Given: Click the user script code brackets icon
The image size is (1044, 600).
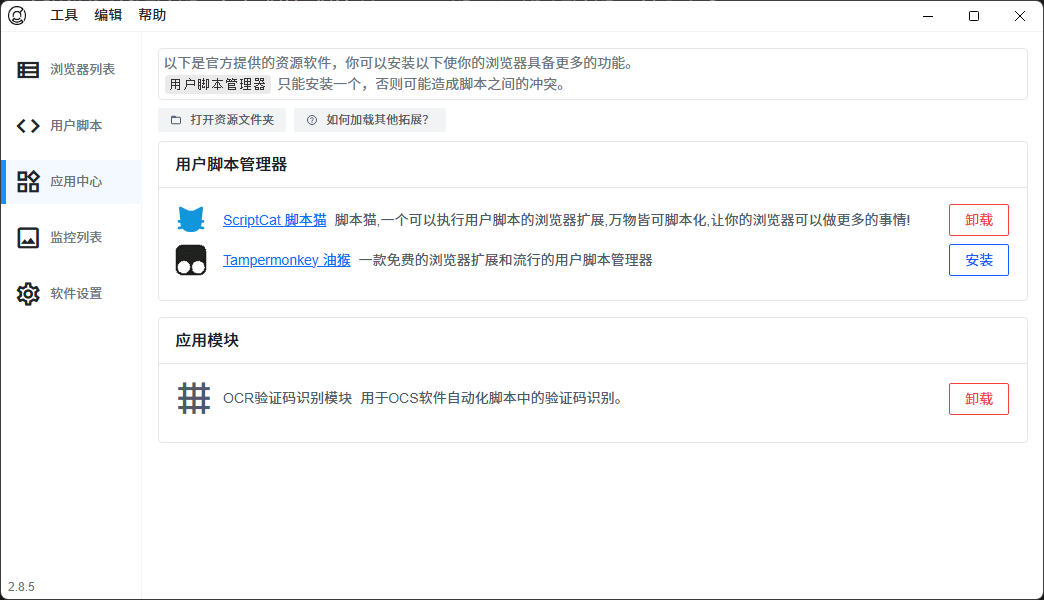Looking at the screenshot, I should point(29,126).
